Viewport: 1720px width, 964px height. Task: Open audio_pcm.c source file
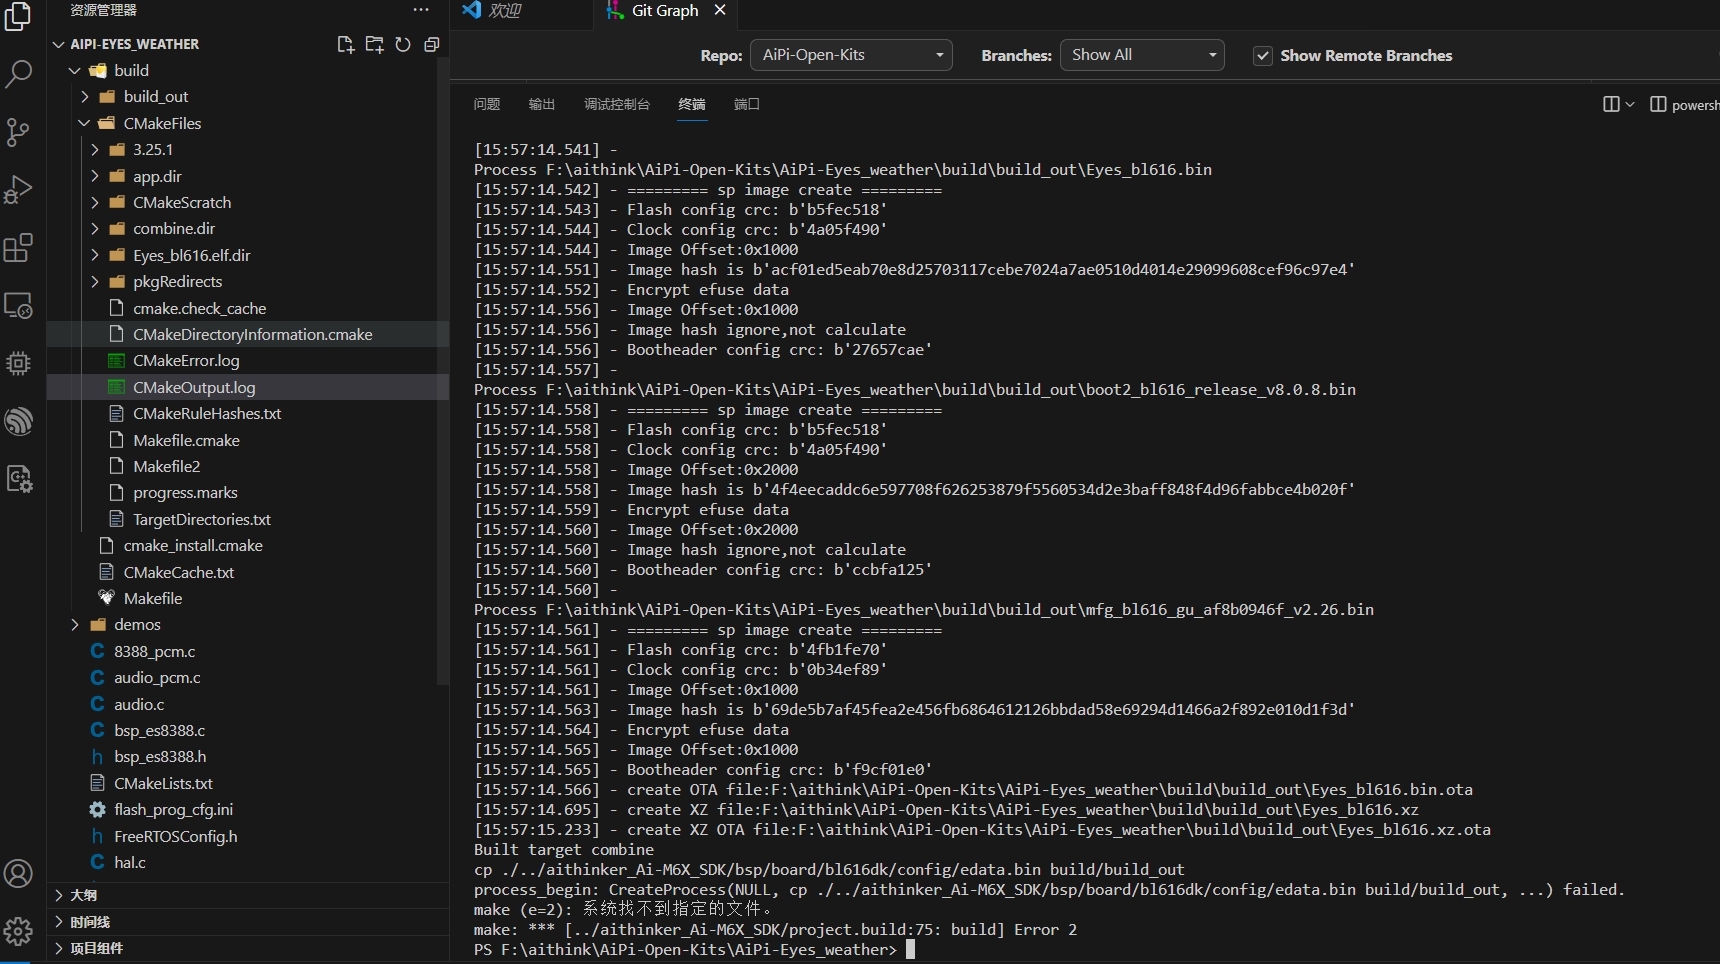tap(157, 677)
